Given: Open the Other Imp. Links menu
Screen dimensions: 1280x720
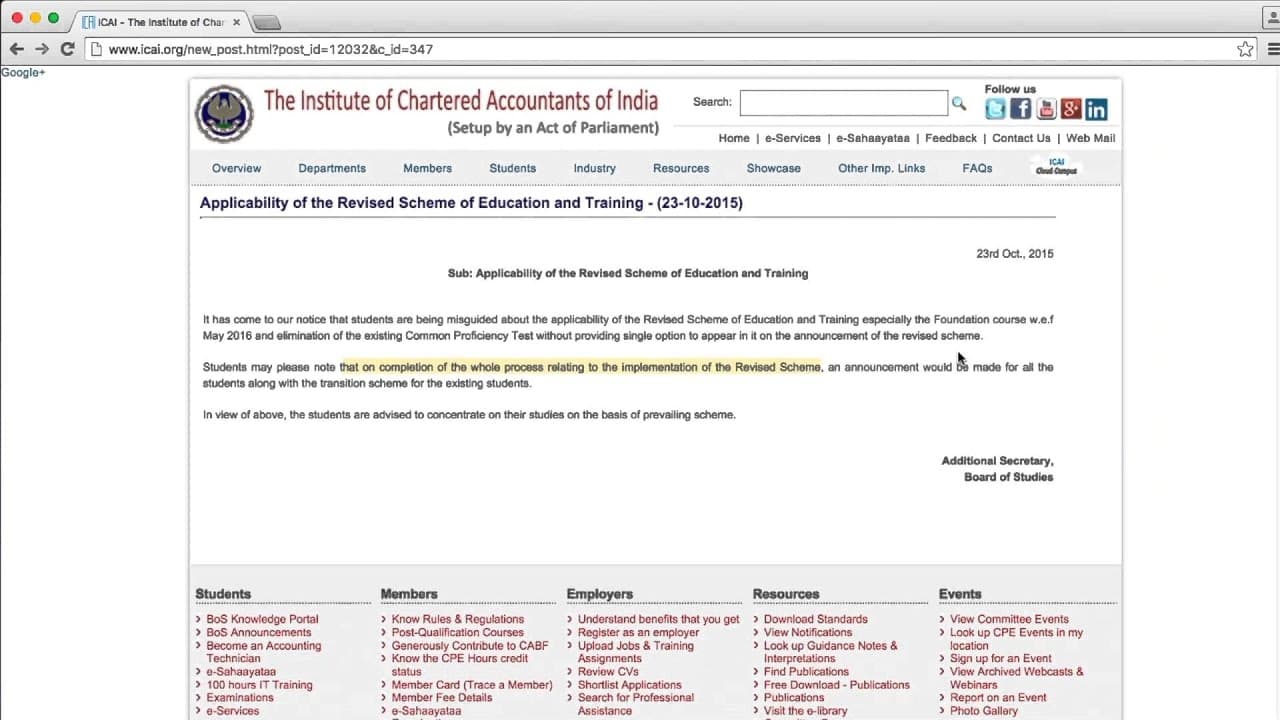Looking at the screenshot, I should point(881,168).
